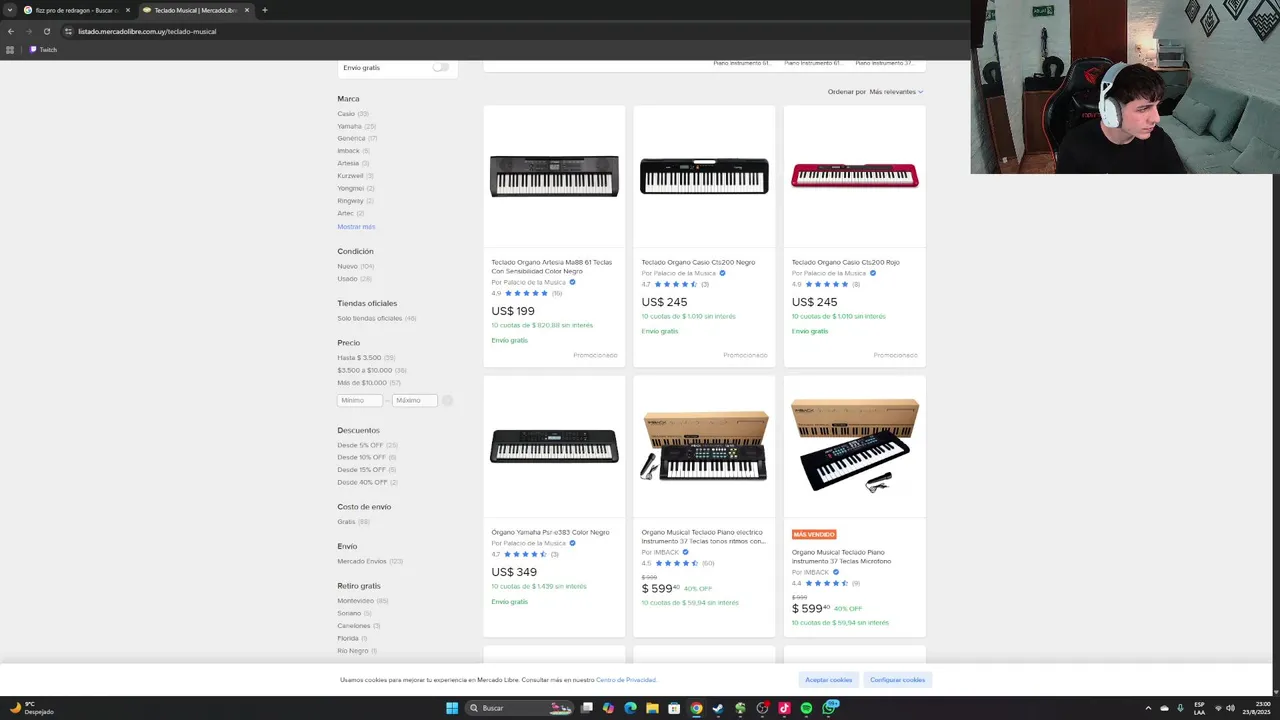Click star rating of Yamaha Psr-e383
The image size is (1280, 720).
coord(525,554)
